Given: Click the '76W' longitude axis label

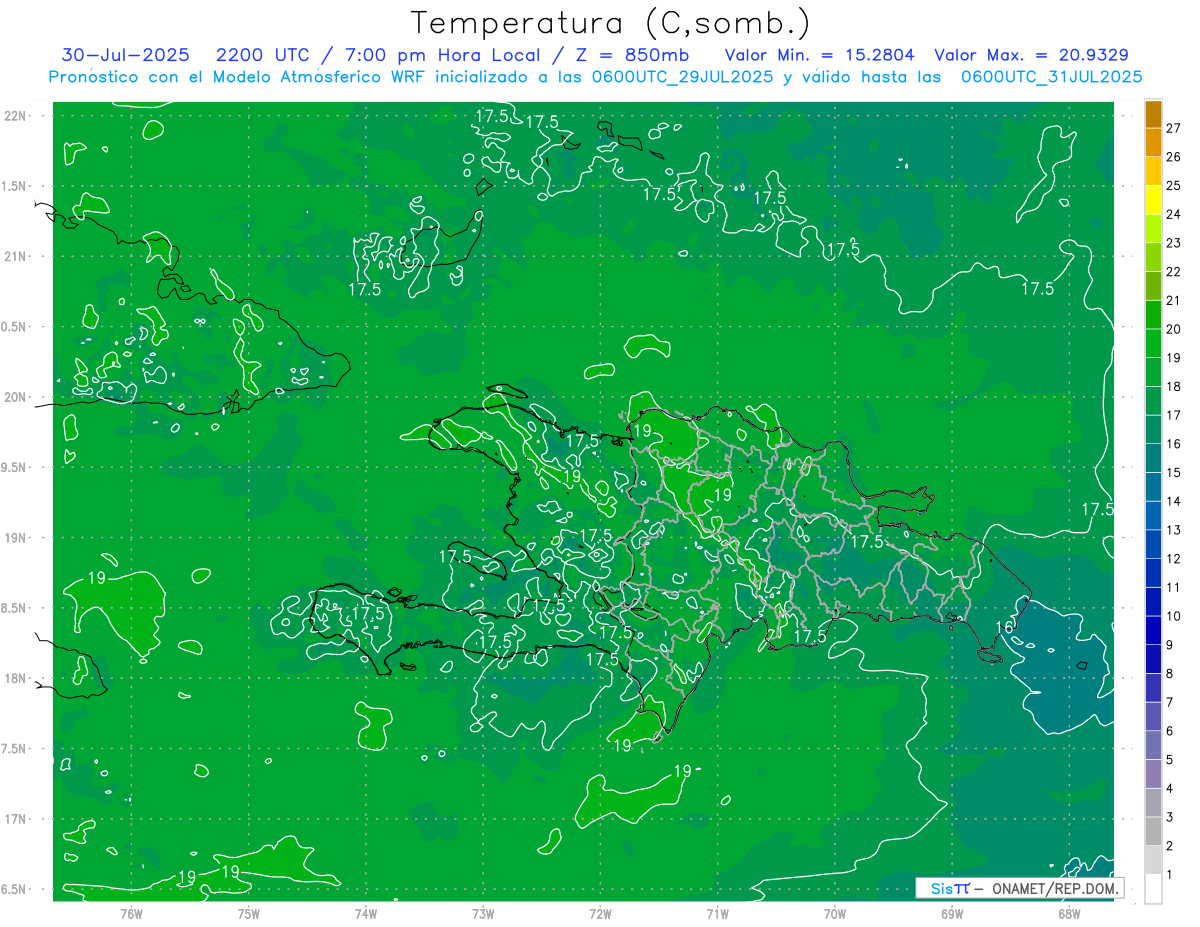Looking at the screenshot, I should click(131, 913).
